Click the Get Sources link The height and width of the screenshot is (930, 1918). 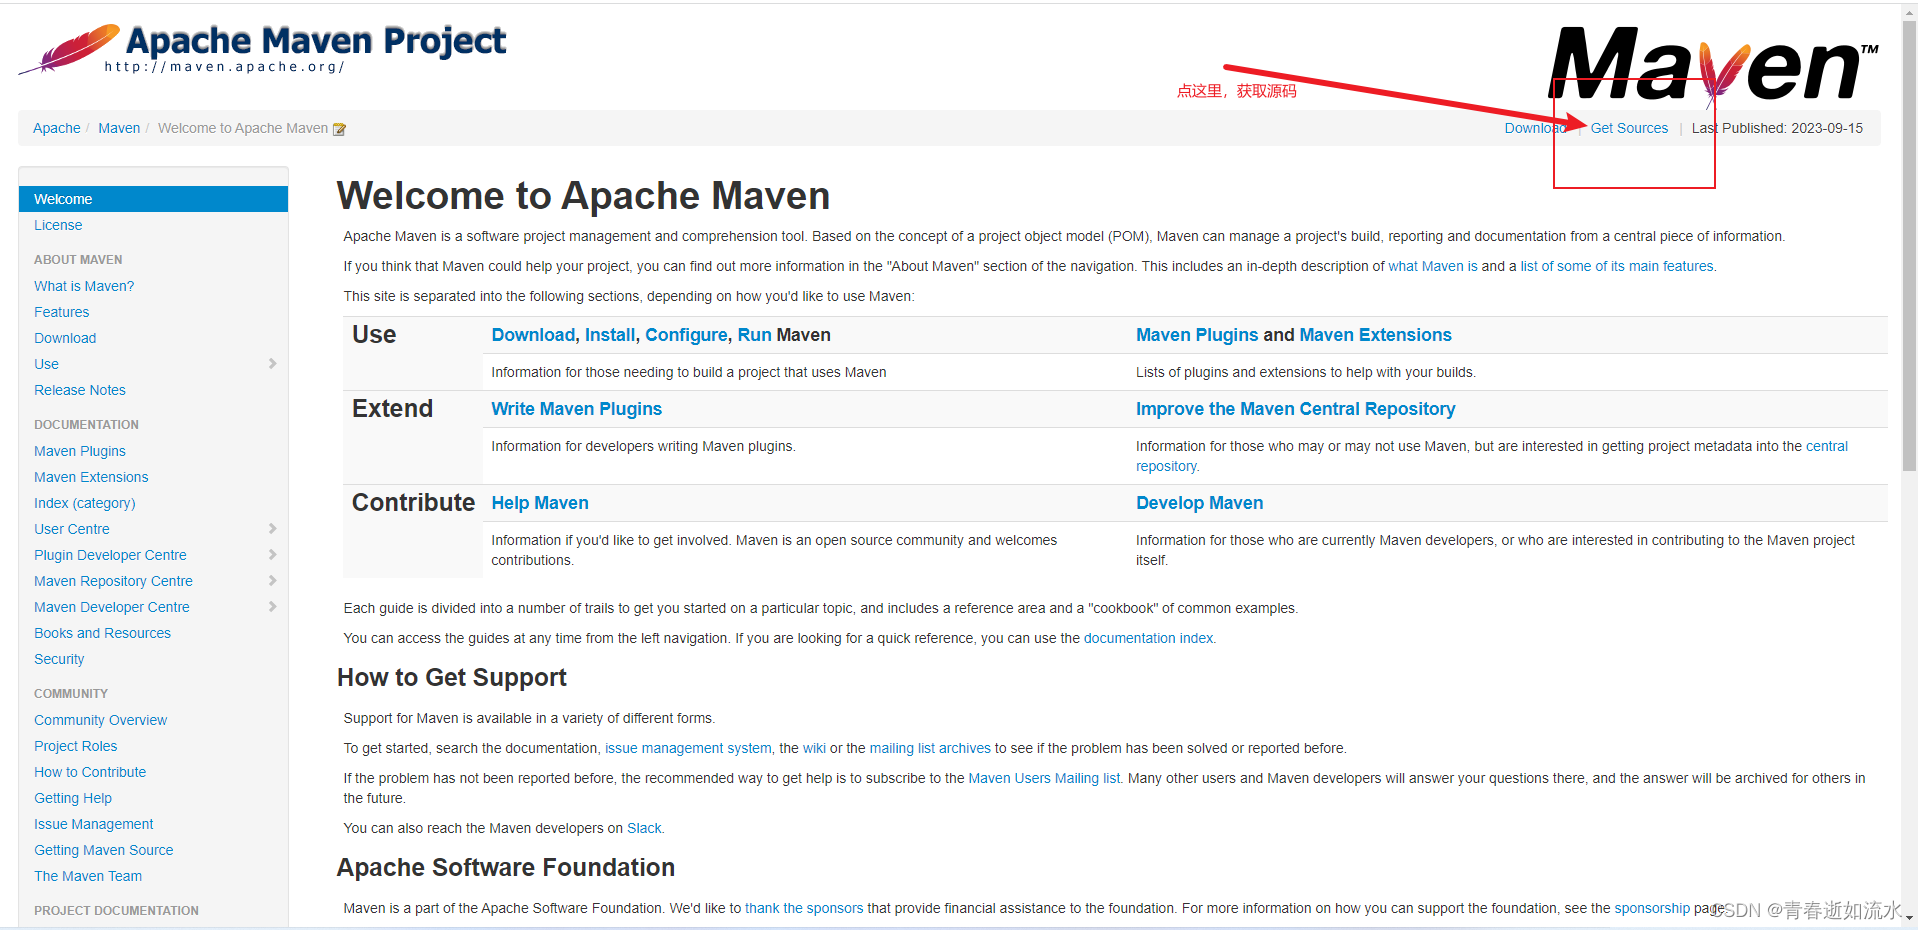click(x=1629, y=128)
